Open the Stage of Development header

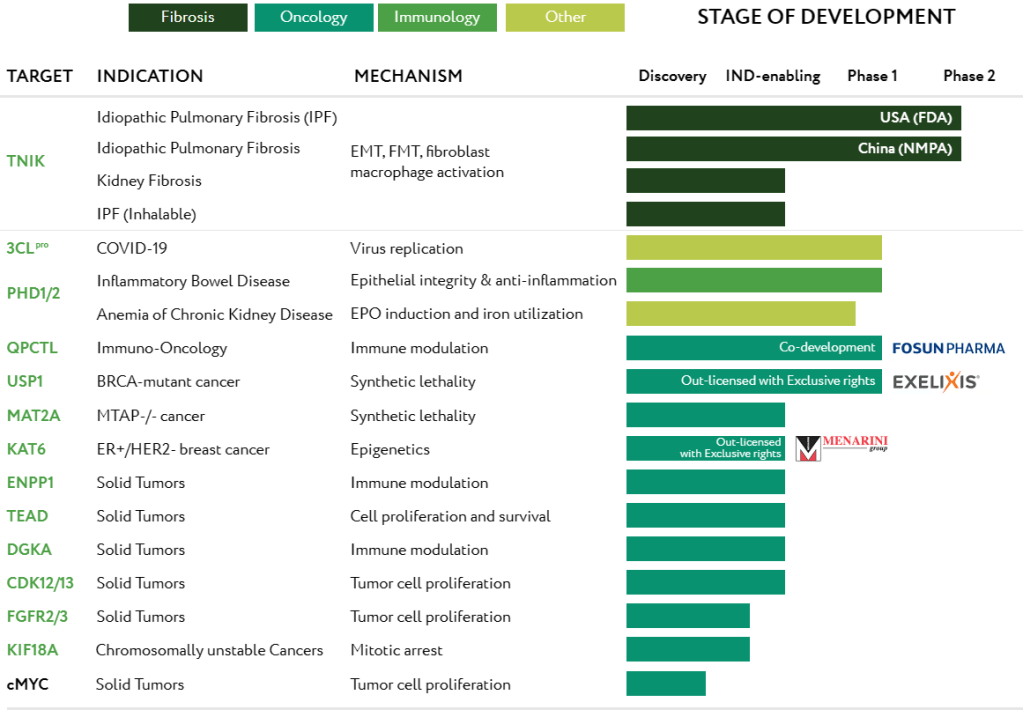(x=826, y=16)
